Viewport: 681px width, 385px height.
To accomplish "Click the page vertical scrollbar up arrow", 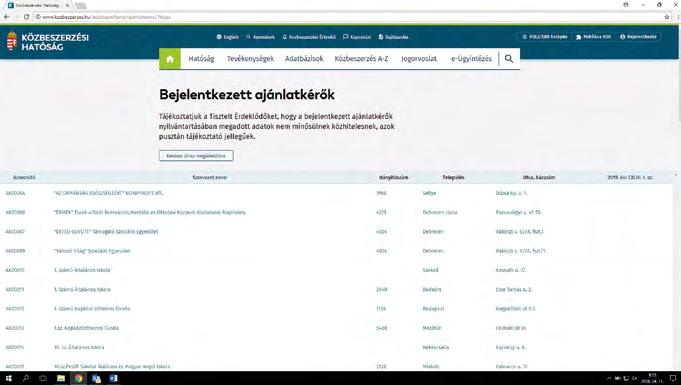I will point(676,175).
